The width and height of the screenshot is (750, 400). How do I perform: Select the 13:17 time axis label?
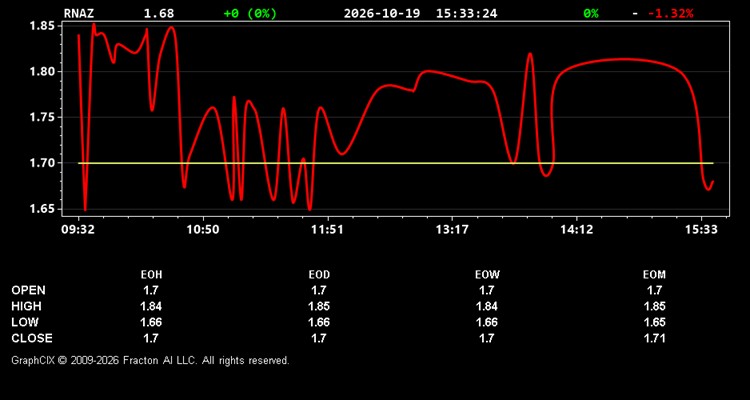[452, 230]
